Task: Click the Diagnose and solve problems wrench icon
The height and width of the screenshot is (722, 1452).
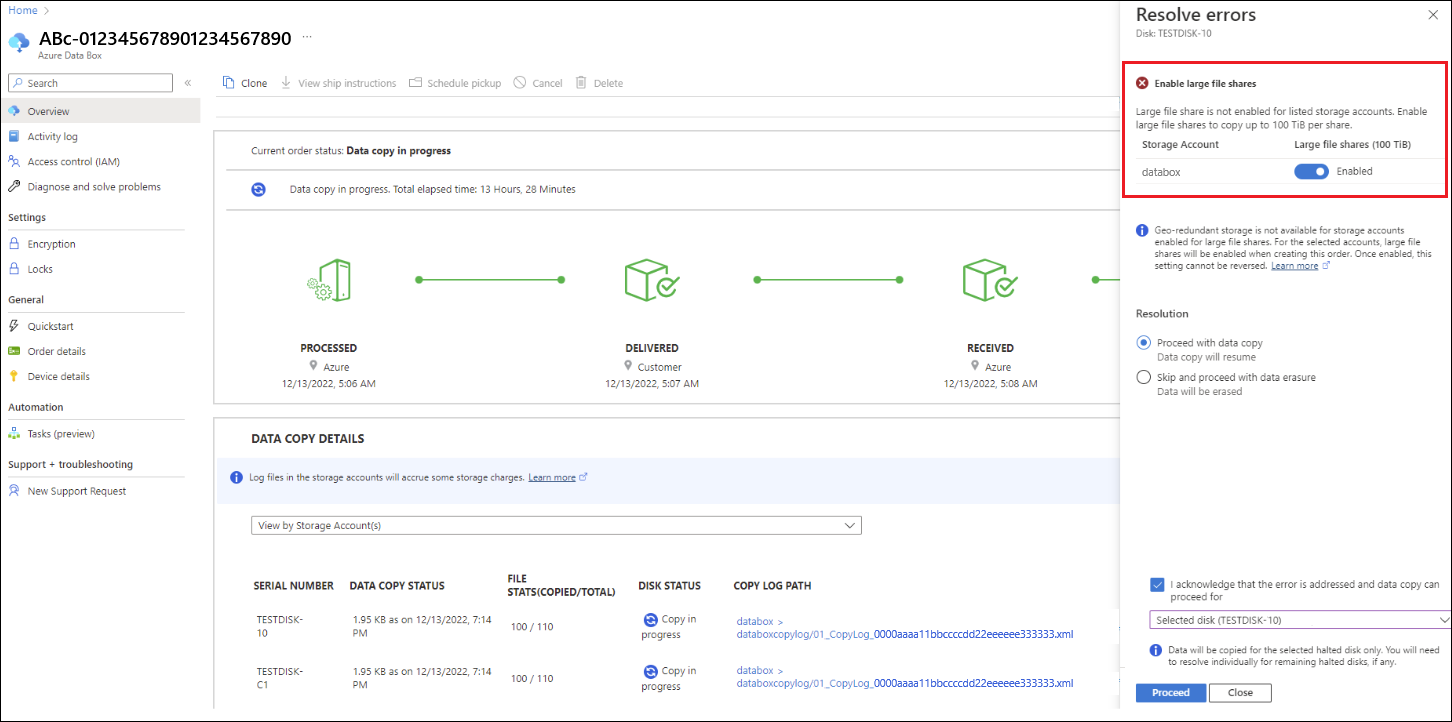Action: pos(14,187)
